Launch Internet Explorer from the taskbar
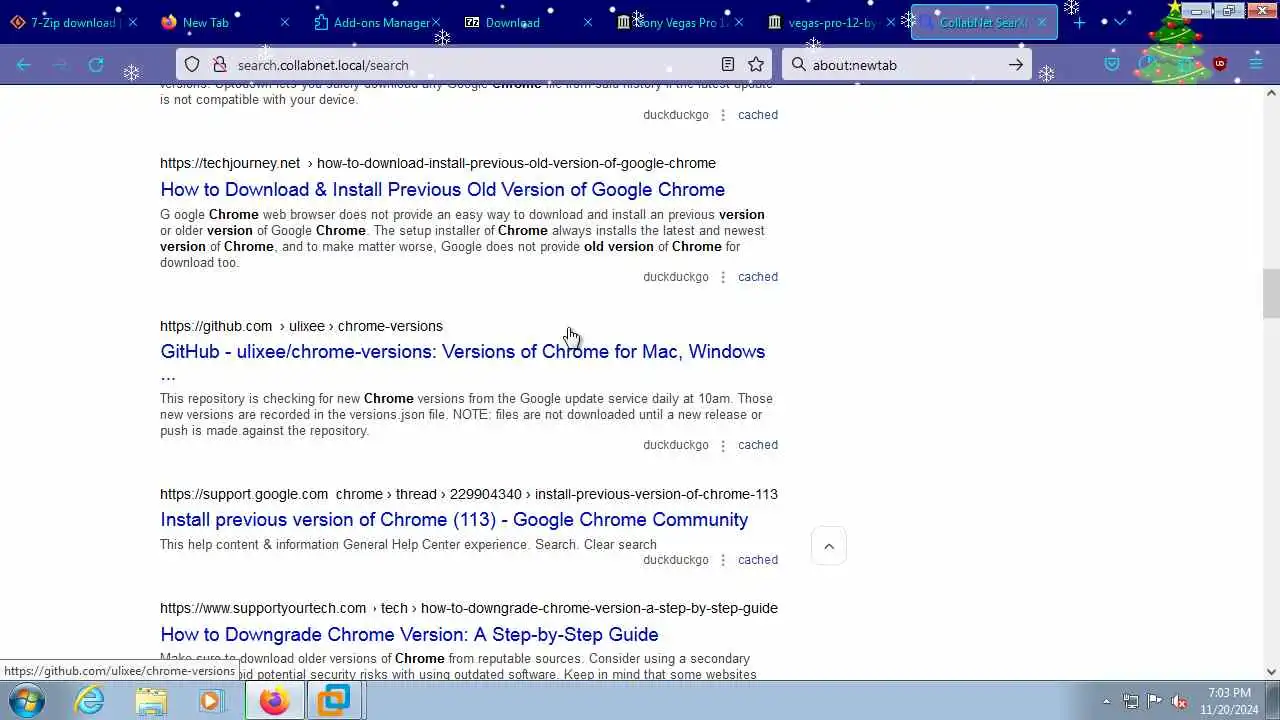 coord(90,701)
